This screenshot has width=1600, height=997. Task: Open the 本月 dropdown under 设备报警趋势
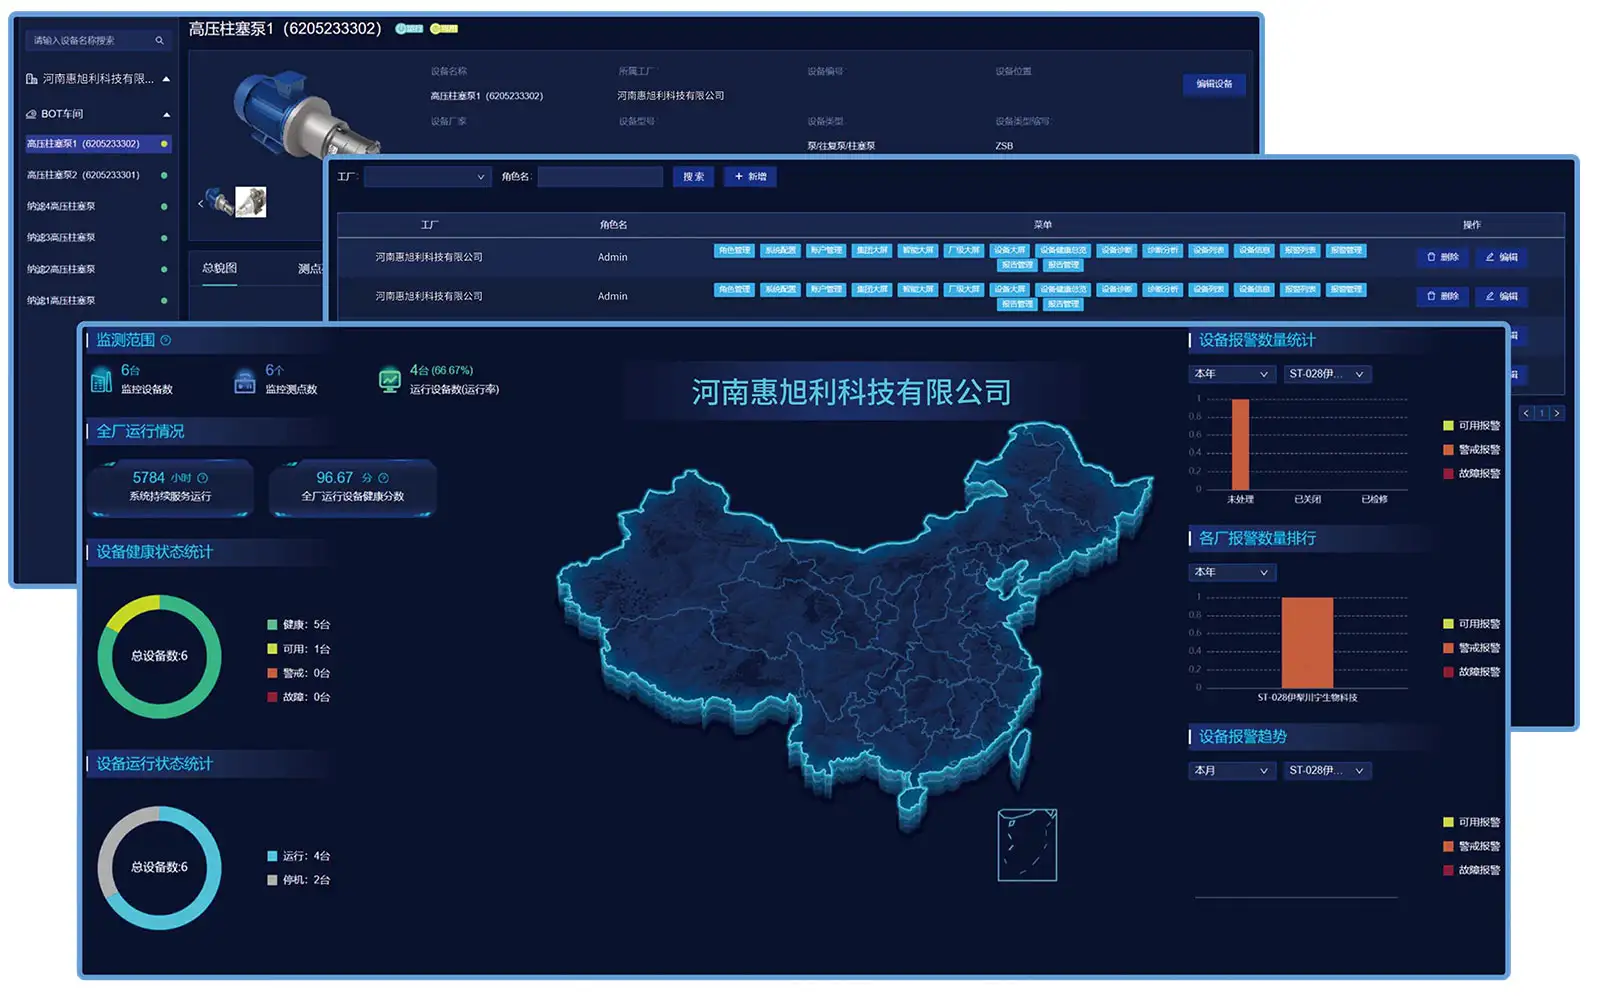[1232, 770]
